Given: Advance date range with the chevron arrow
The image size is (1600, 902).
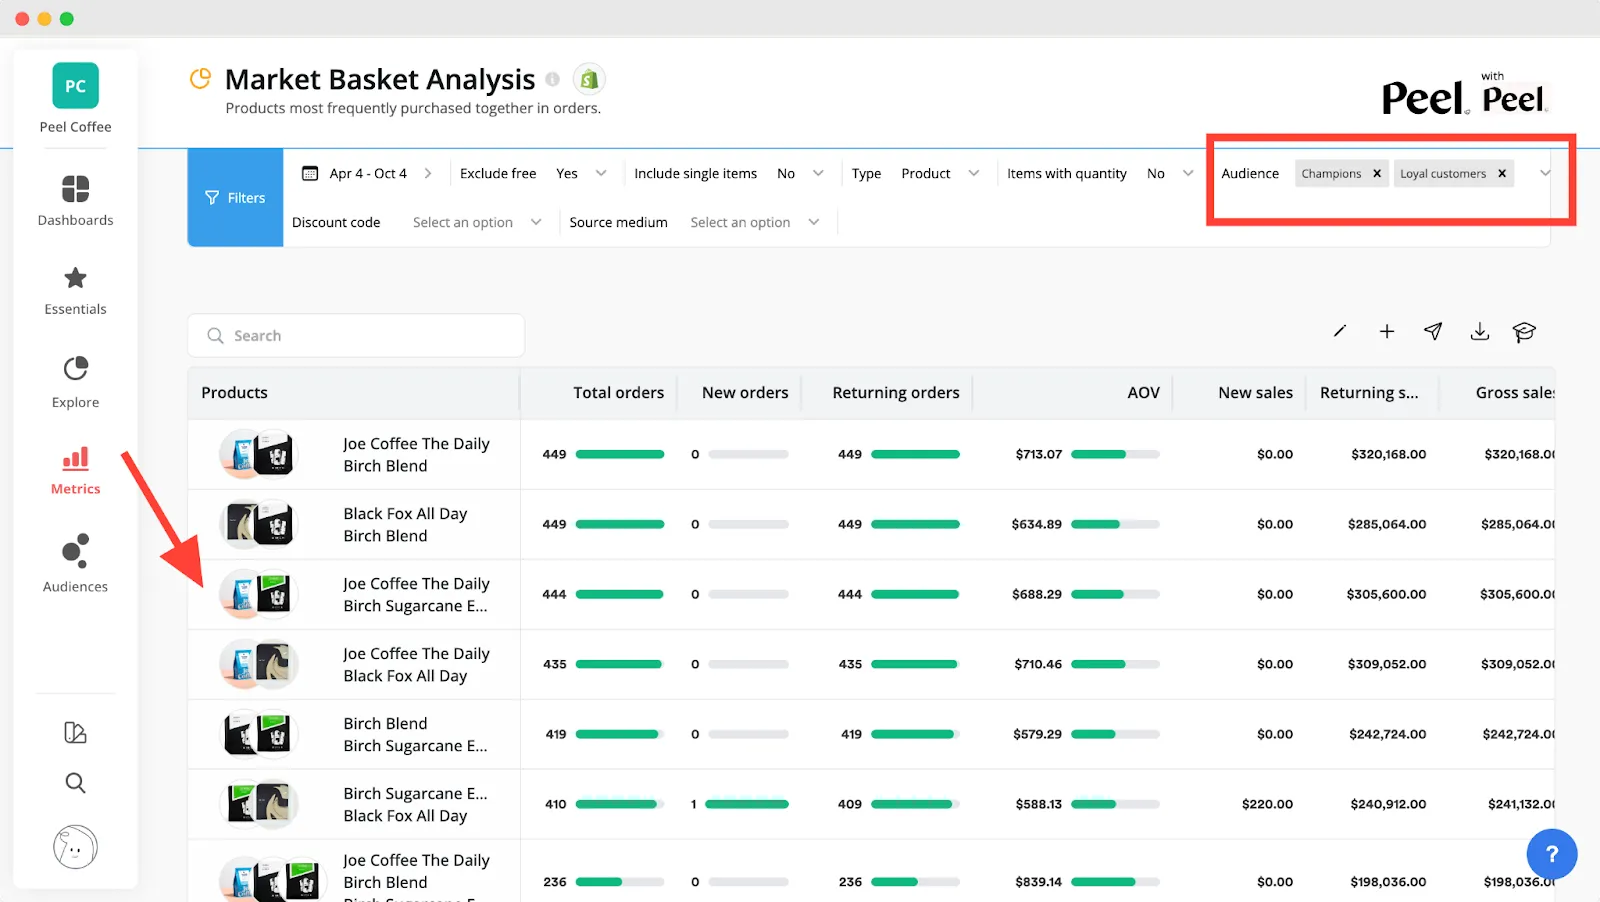Looking at the screenshot, I should coord(428,173).
